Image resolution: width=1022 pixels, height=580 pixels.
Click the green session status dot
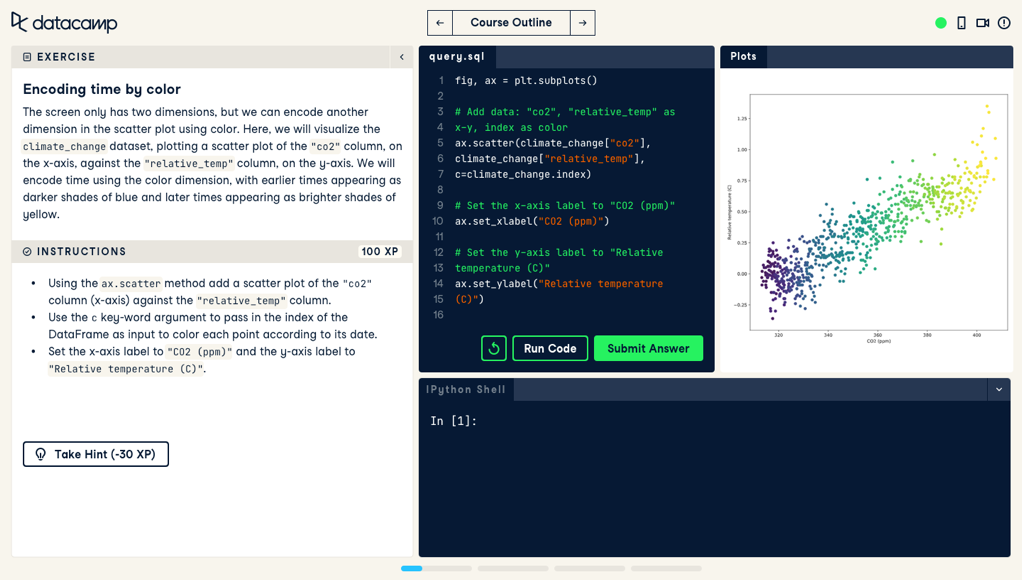point(940,22)
